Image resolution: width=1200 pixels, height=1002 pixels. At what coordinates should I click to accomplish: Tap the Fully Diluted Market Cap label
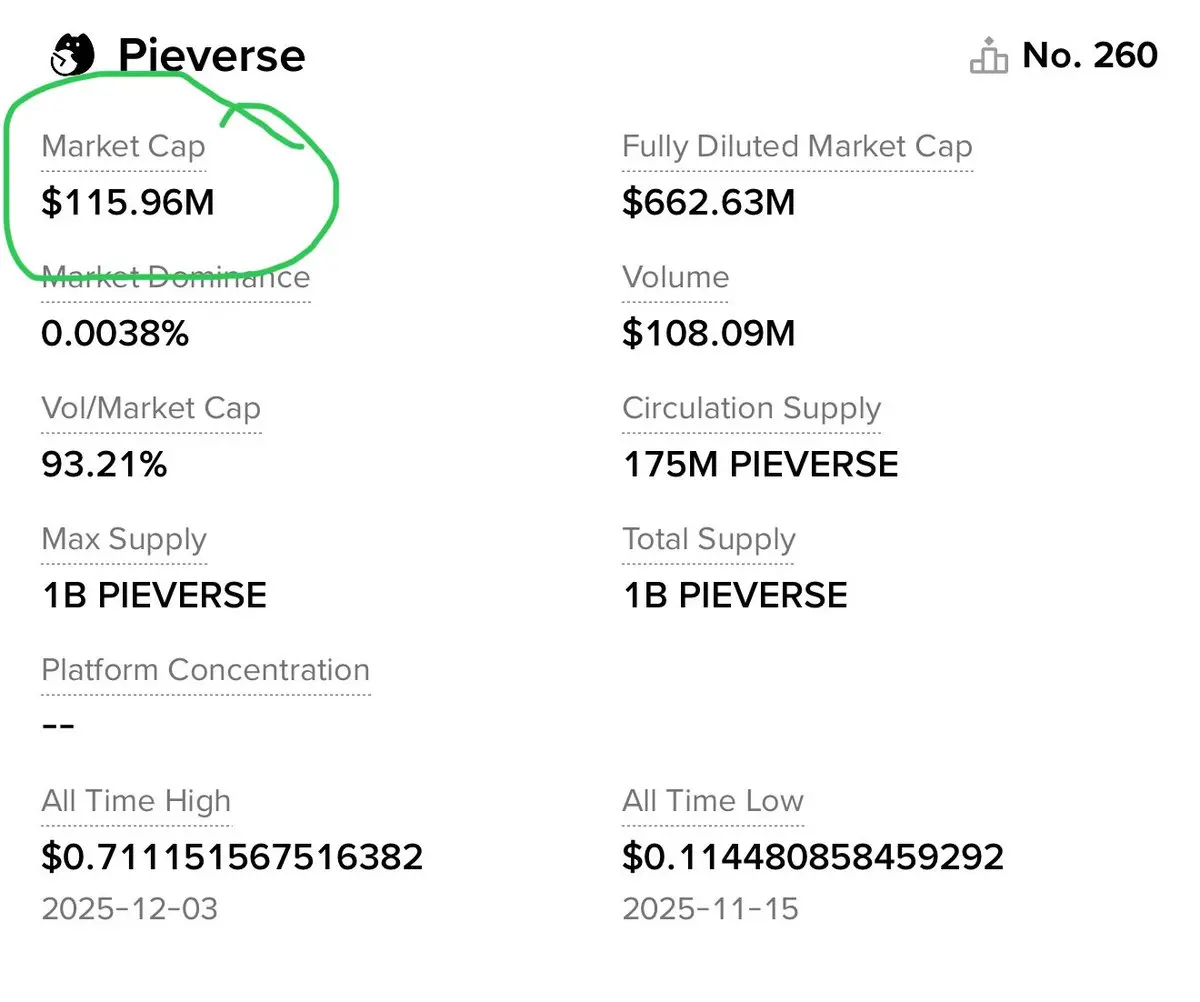[x=797, y=147]
